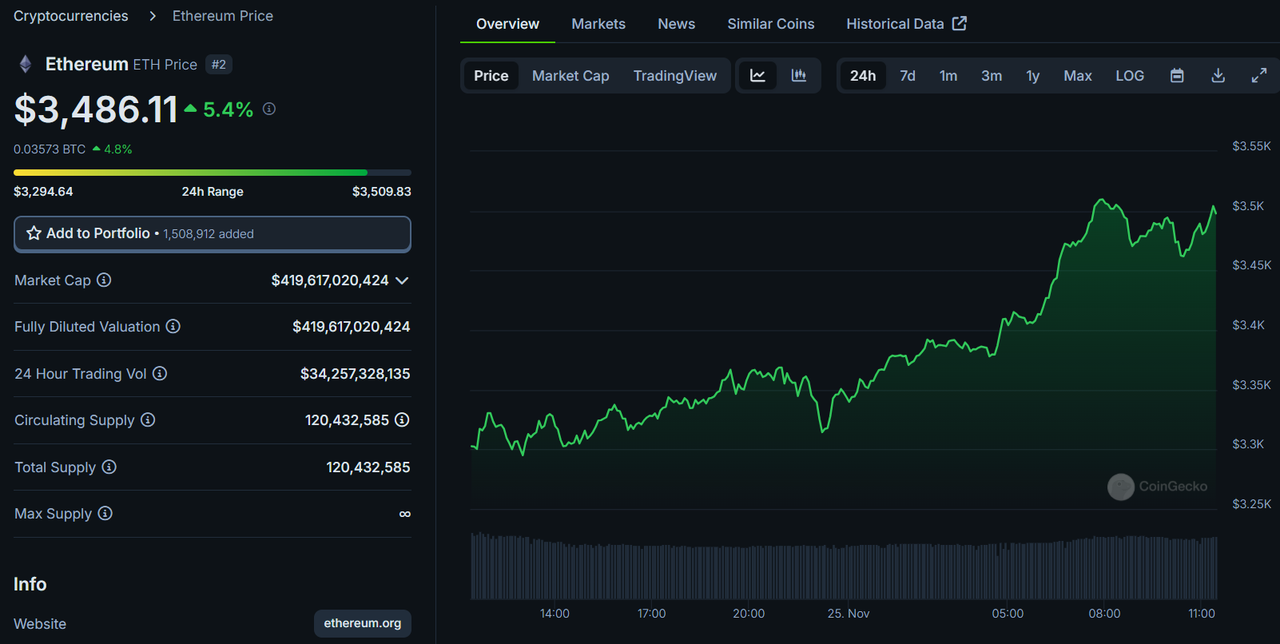Show Max Supply info icon
Screen dimensions: 1280x644
[105, 514]
